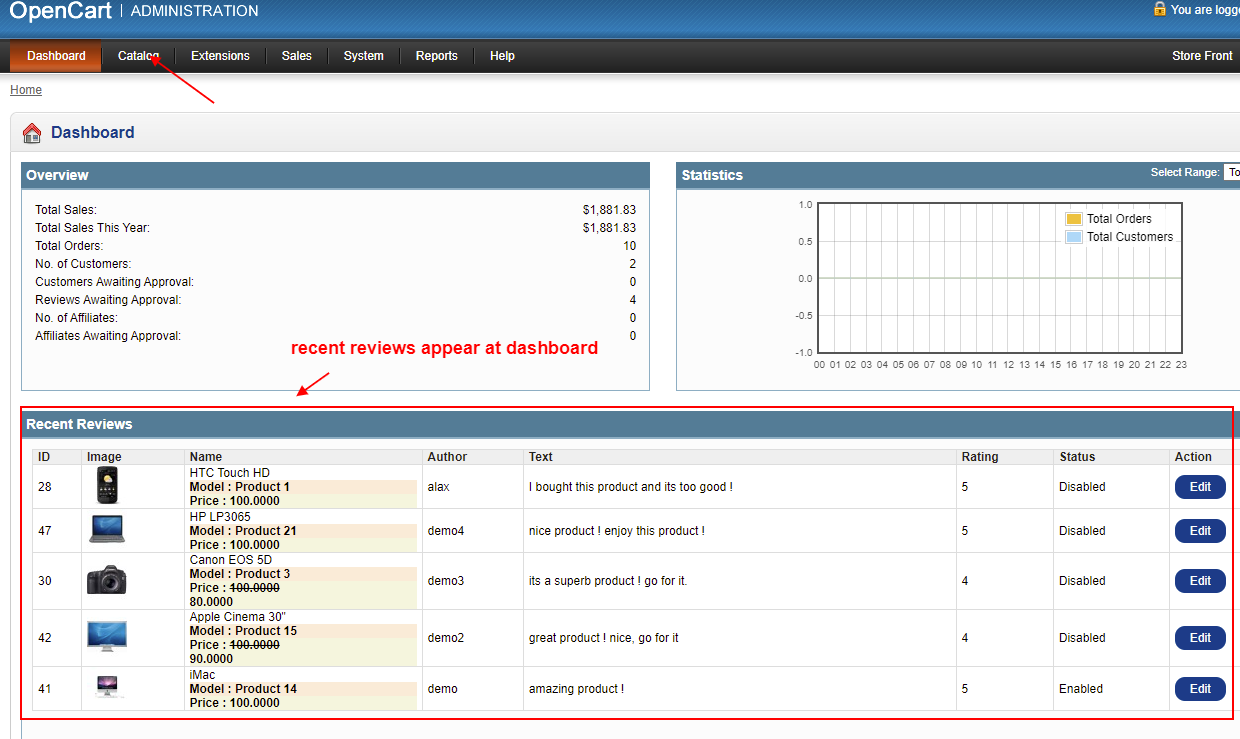Open the iMac product thumbnail
This screenshot has height=739, width=1240.
pos(107,688)
